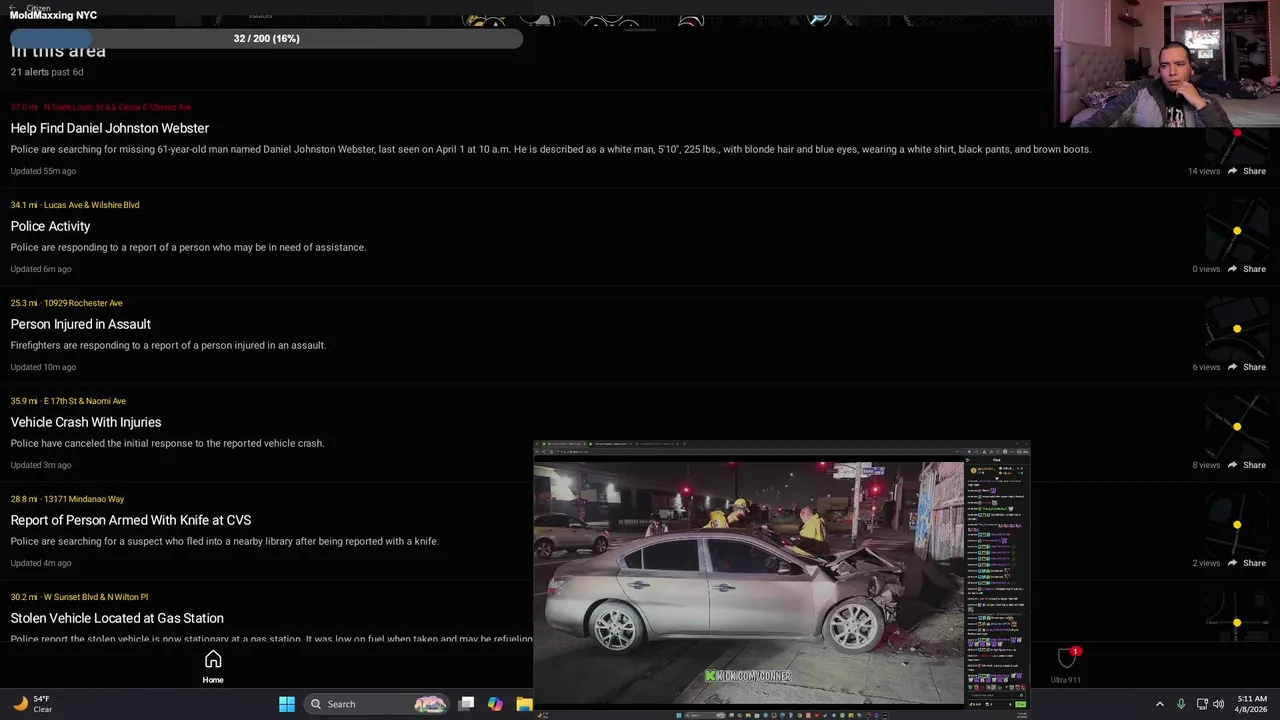This screenshot has height=720, width=1280.
Task: Click Updated 55m ago timestamp
Action: 43,171
